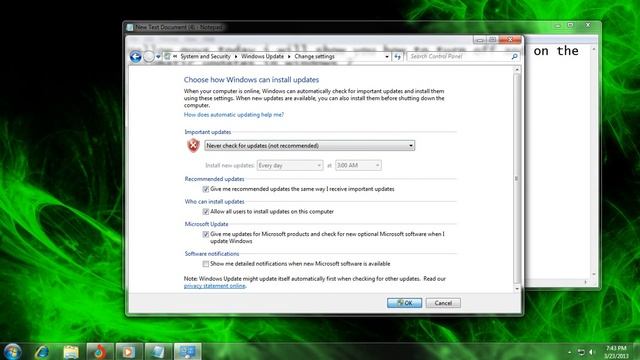Click the Back arrow in Control Panel

coord(136,56)
